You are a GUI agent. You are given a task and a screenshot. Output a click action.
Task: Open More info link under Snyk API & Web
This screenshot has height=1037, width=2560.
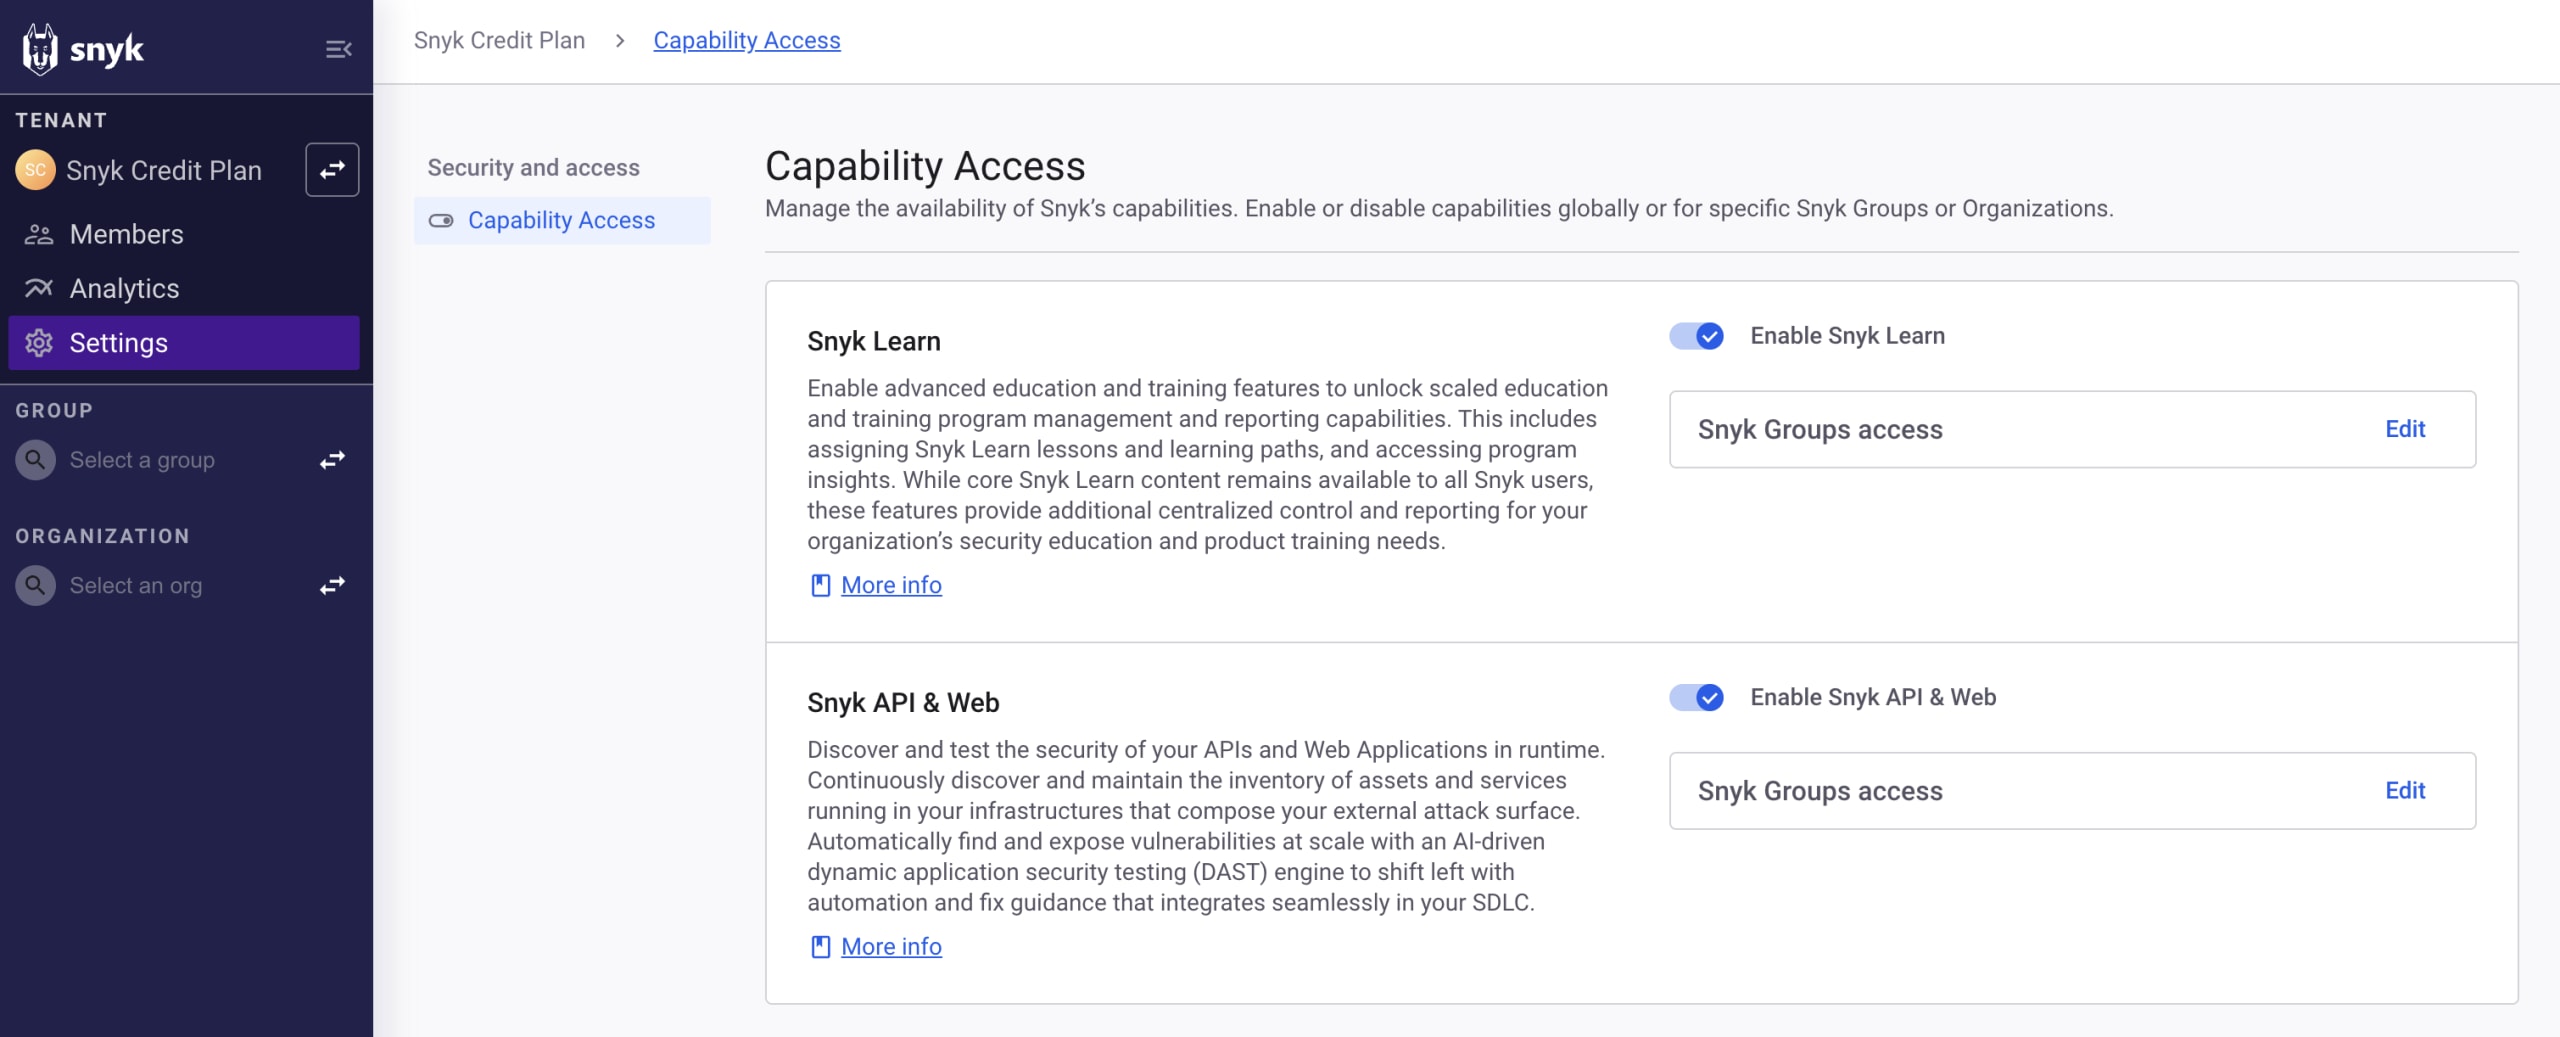[891, 946]
